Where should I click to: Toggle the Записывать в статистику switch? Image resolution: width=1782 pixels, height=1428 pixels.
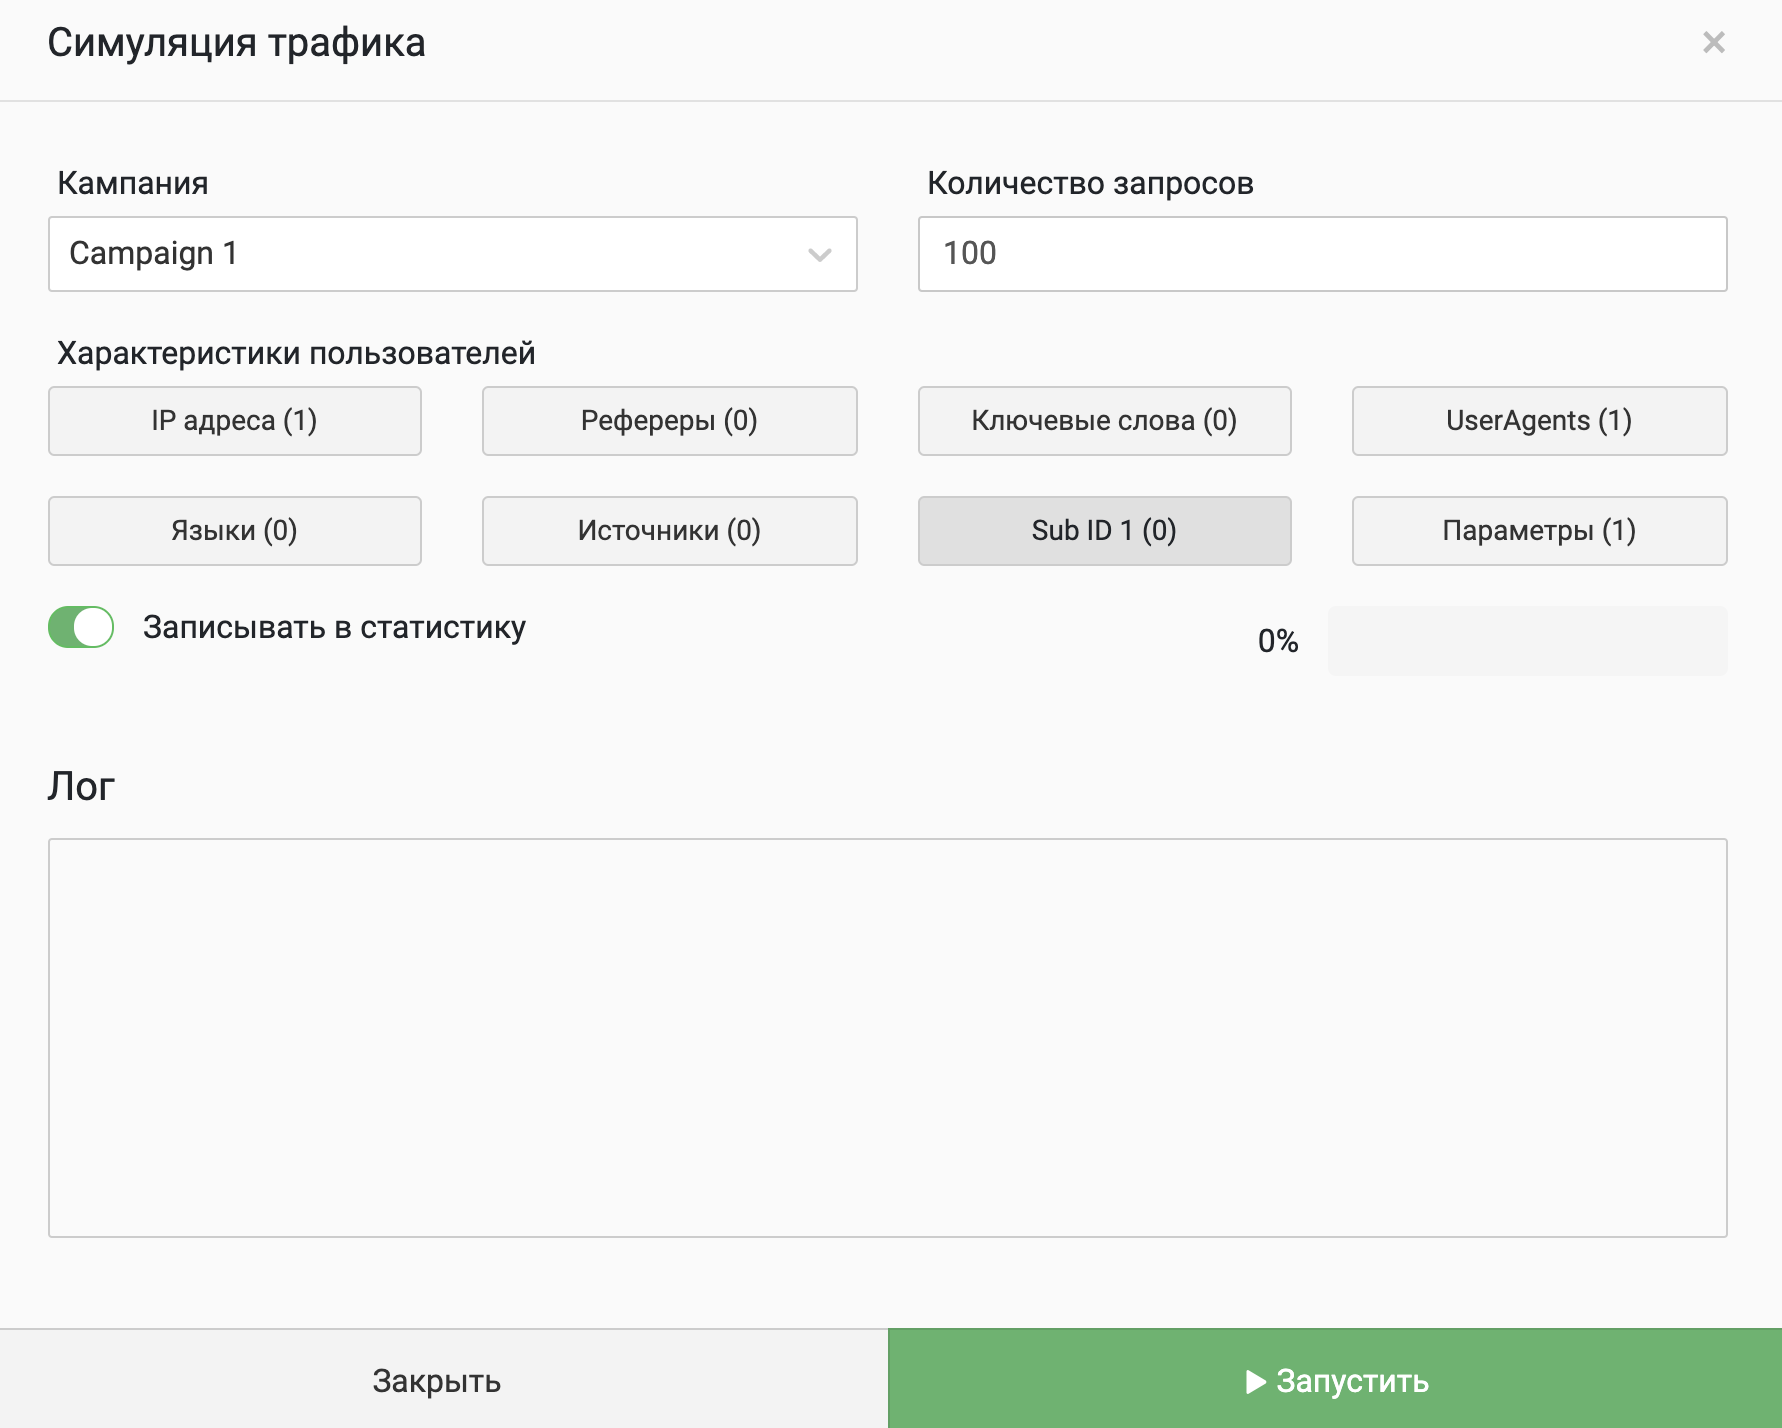pyautogui.click(x=81, y=627)
